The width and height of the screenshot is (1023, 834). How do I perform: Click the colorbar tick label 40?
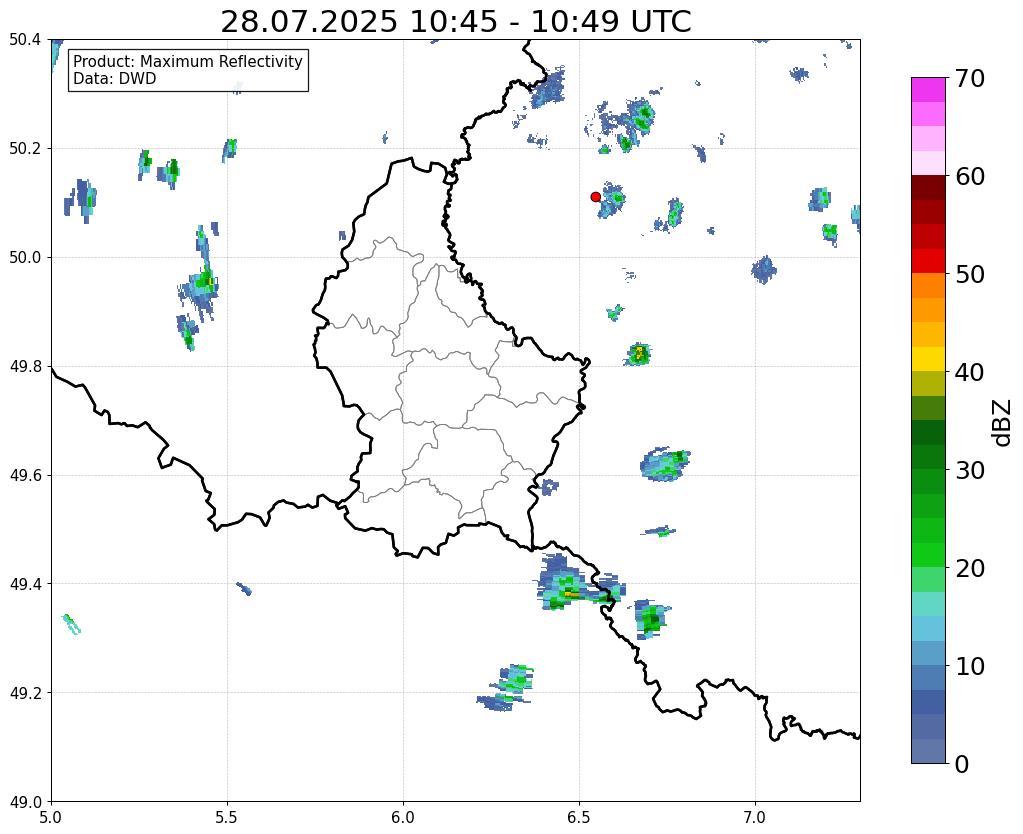click(x=969, y=372)
